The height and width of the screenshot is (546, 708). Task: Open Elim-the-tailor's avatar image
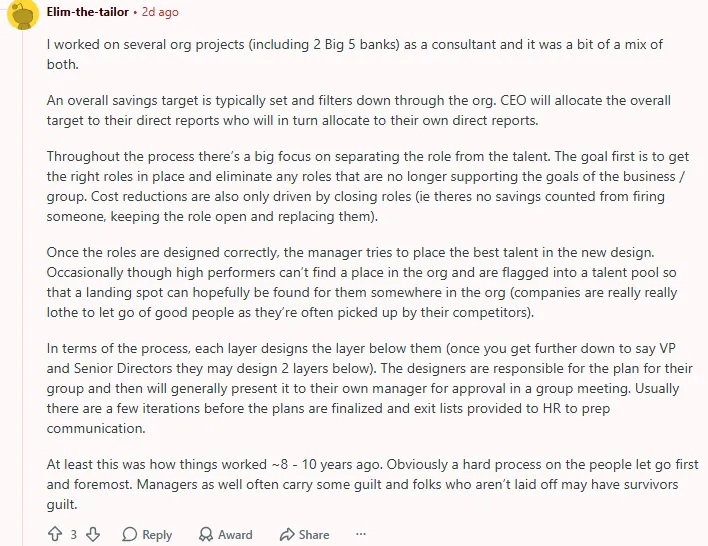(x=23, y=14)
